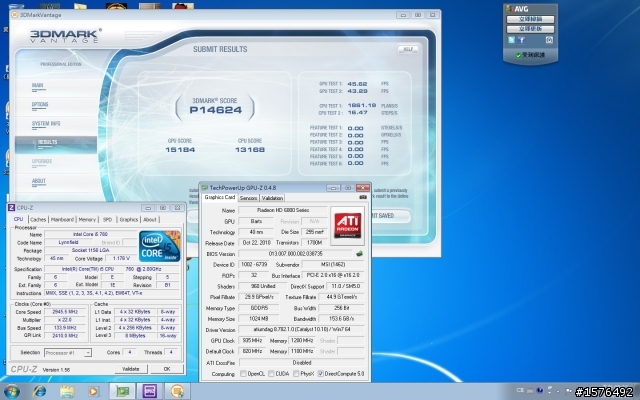Click the GPU-Z Name field Radeon HD 6800 Series
The image size is (640, 400).
[x=283, y=210]
